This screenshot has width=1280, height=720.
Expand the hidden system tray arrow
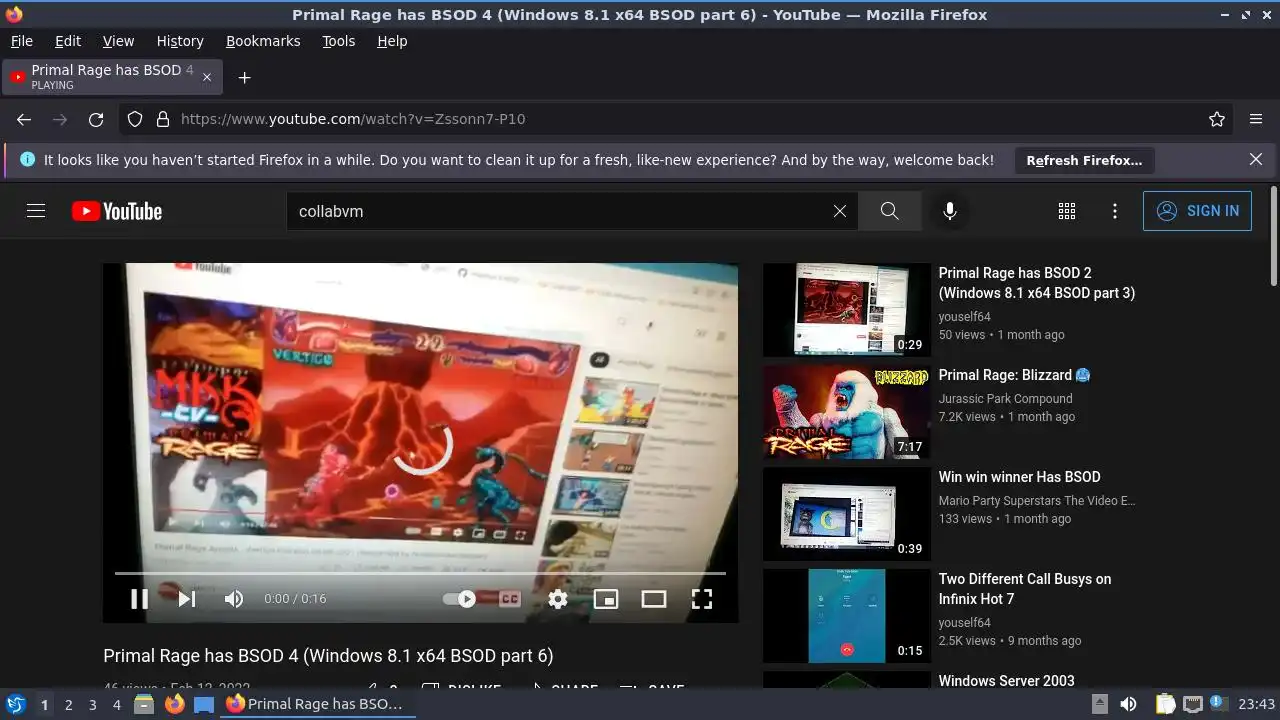1100,704
